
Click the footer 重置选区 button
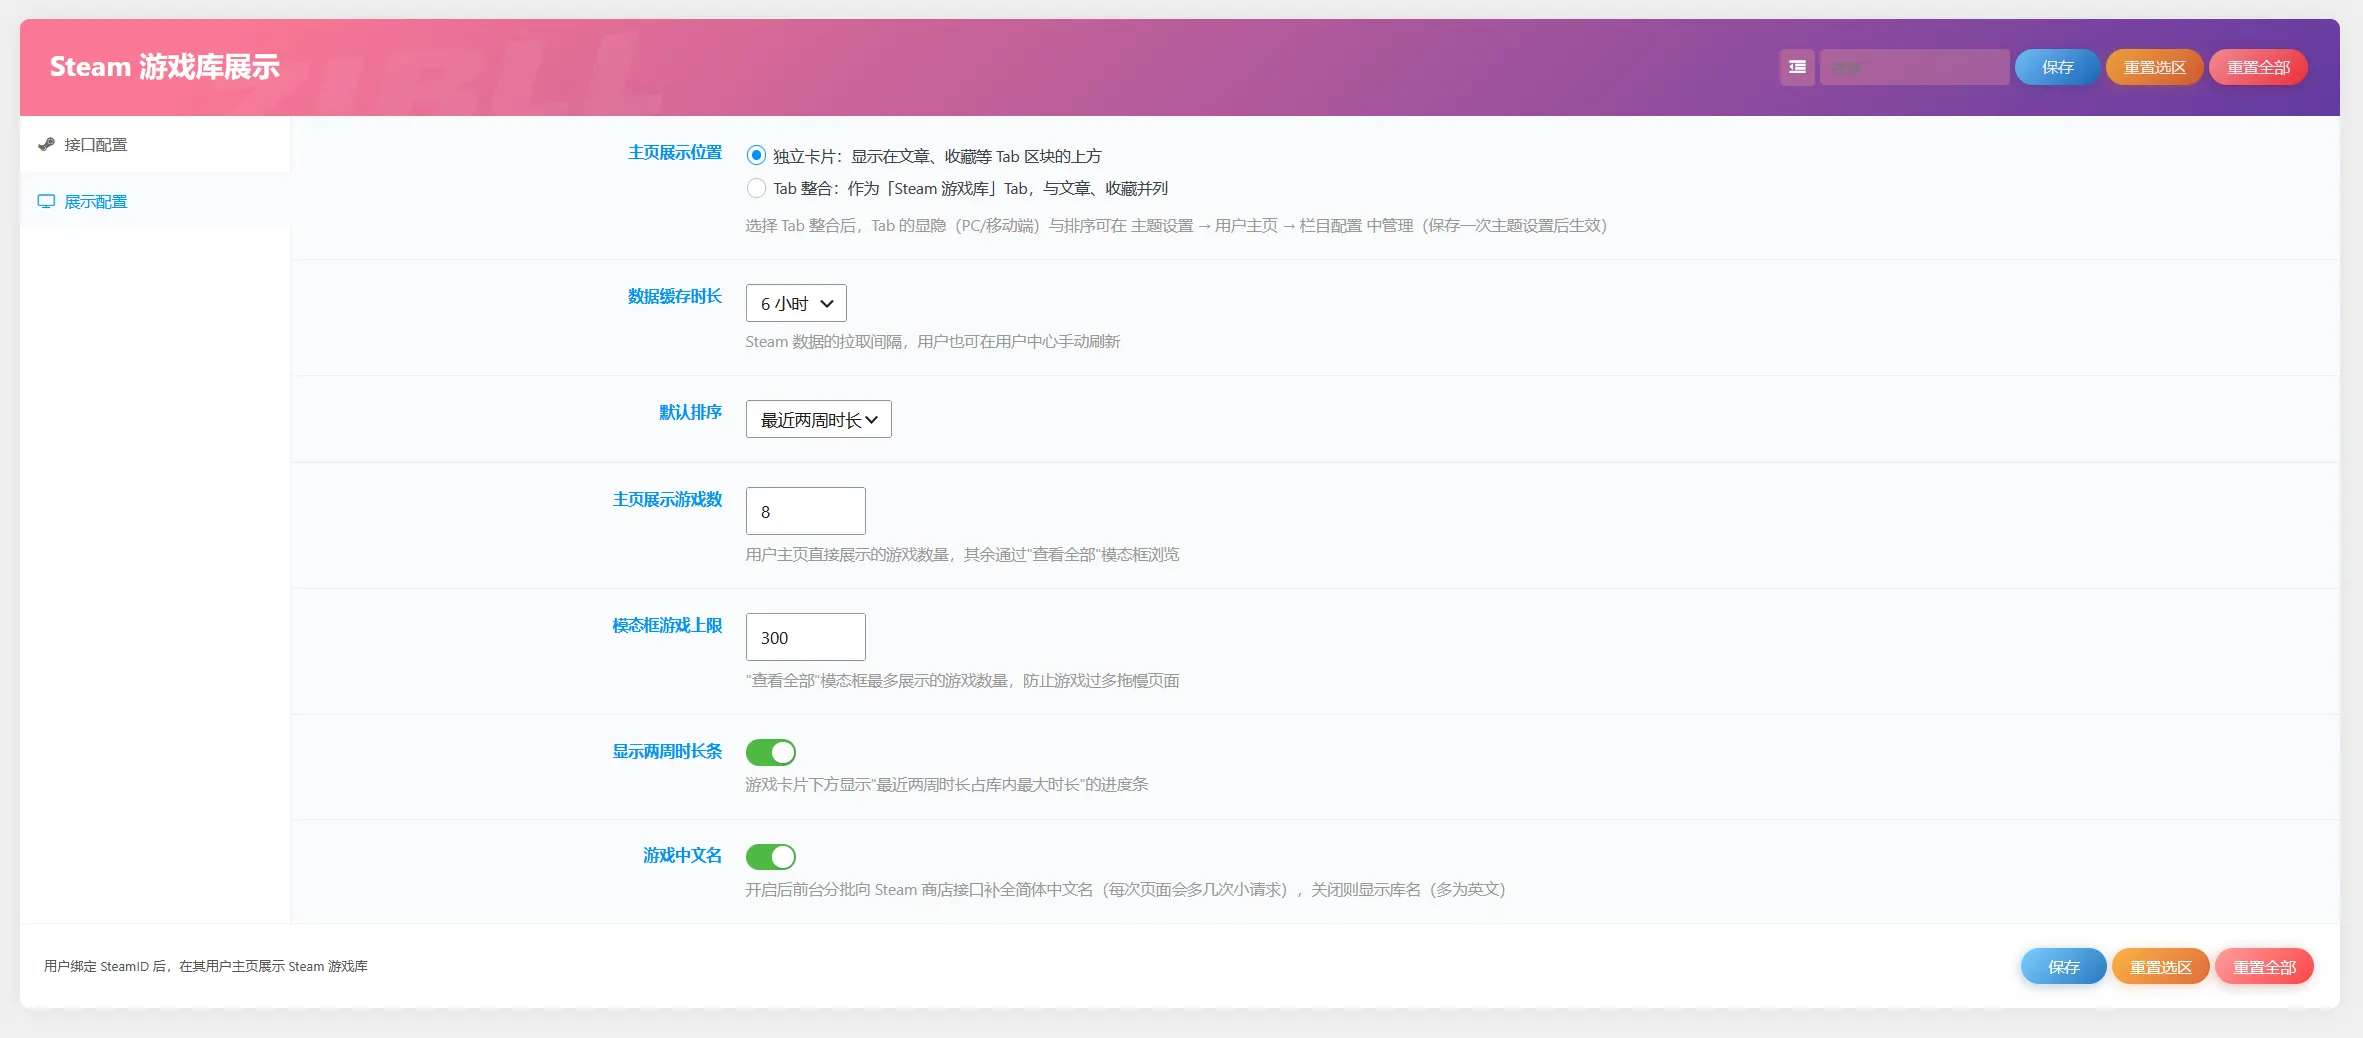[x=2160, y=967]
